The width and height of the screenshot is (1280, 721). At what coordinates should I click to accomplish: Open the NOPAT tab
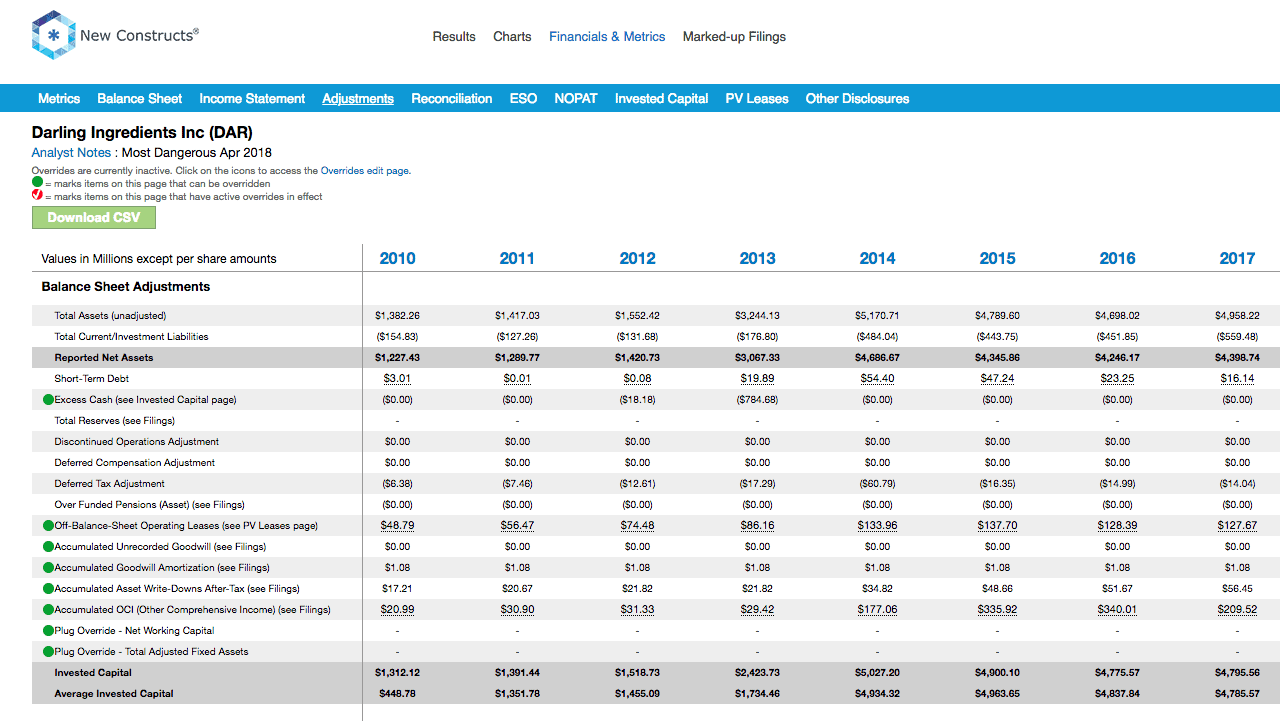[576, 98]
